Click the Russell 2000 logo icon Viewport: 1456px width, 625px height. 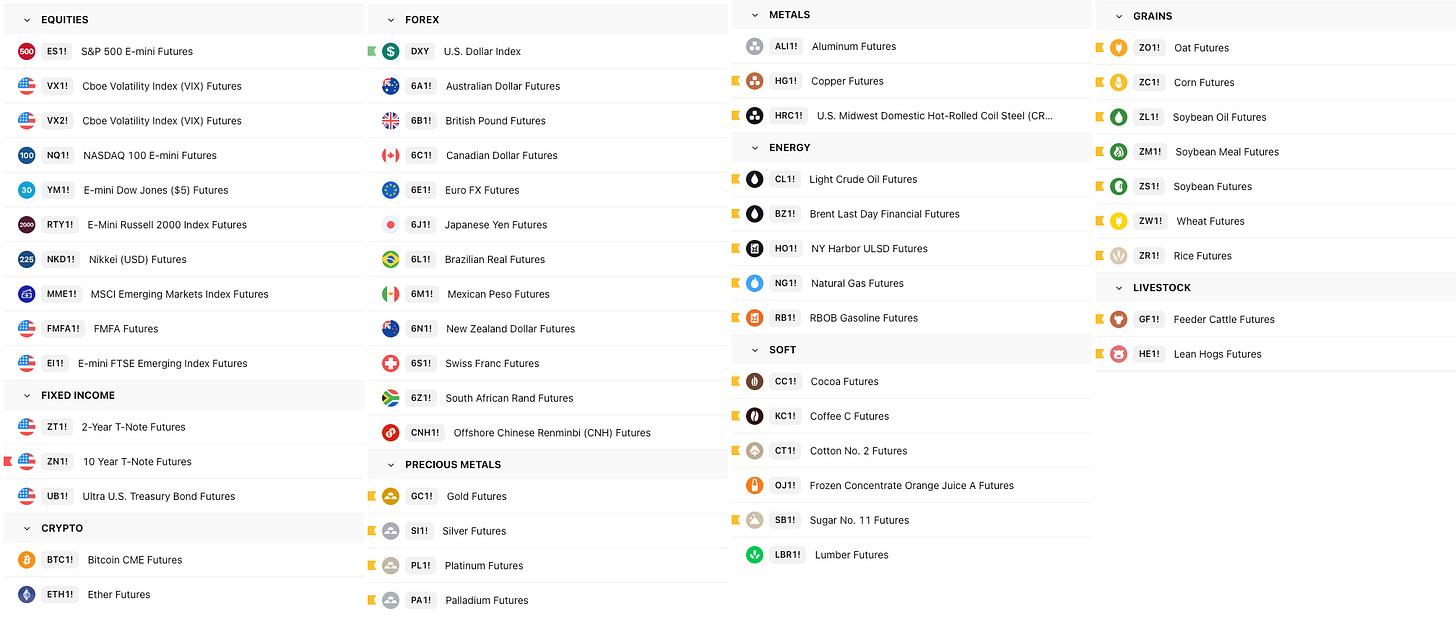27,225
